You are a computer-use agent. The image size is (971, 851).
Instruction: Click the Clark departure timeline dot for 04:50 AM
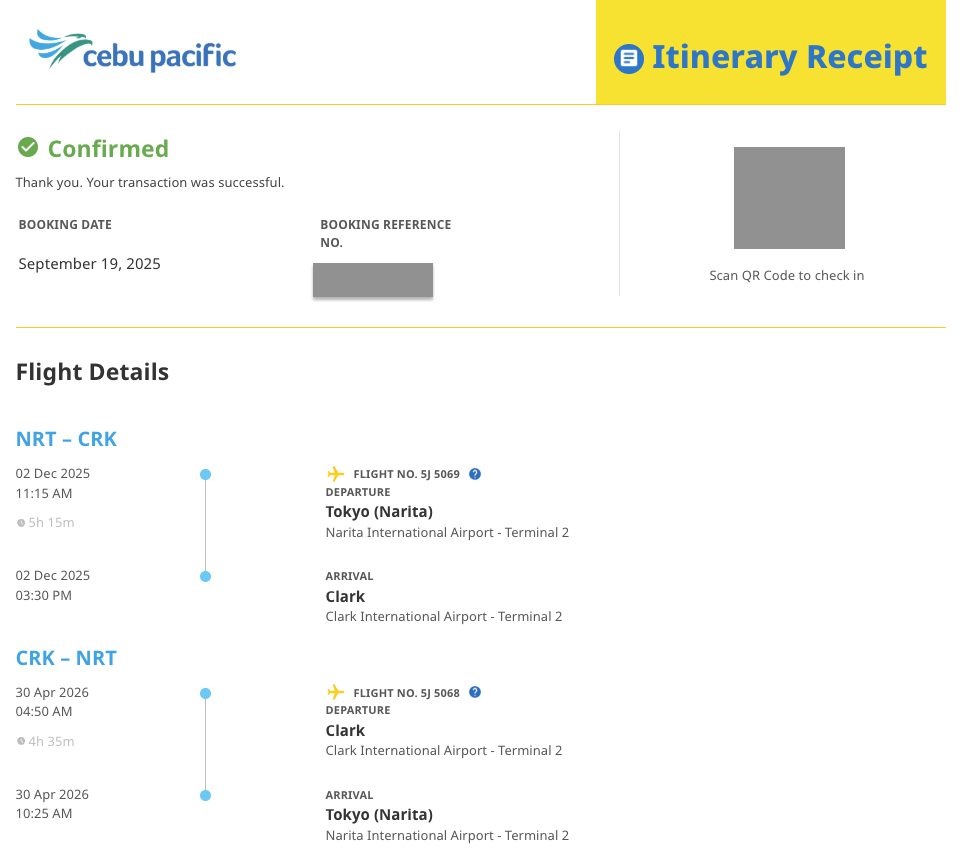click(205, 693)
